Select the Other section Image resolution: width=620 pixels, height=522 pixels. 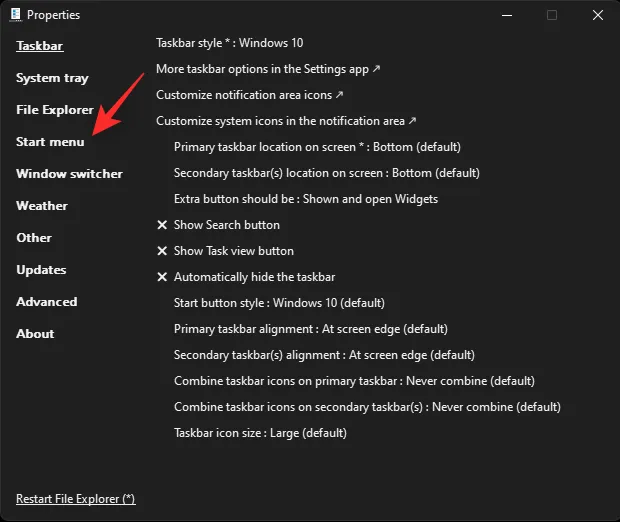(x=34, y=238)
